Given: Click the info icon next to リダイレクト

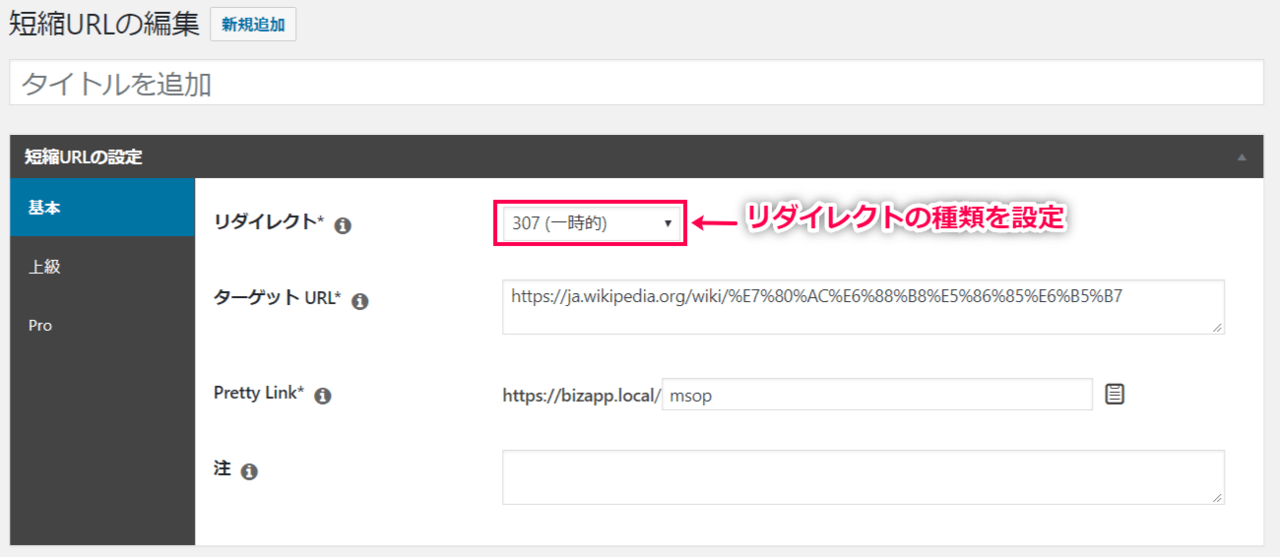Looking at the screenshot, I should [x=342, y=226].
